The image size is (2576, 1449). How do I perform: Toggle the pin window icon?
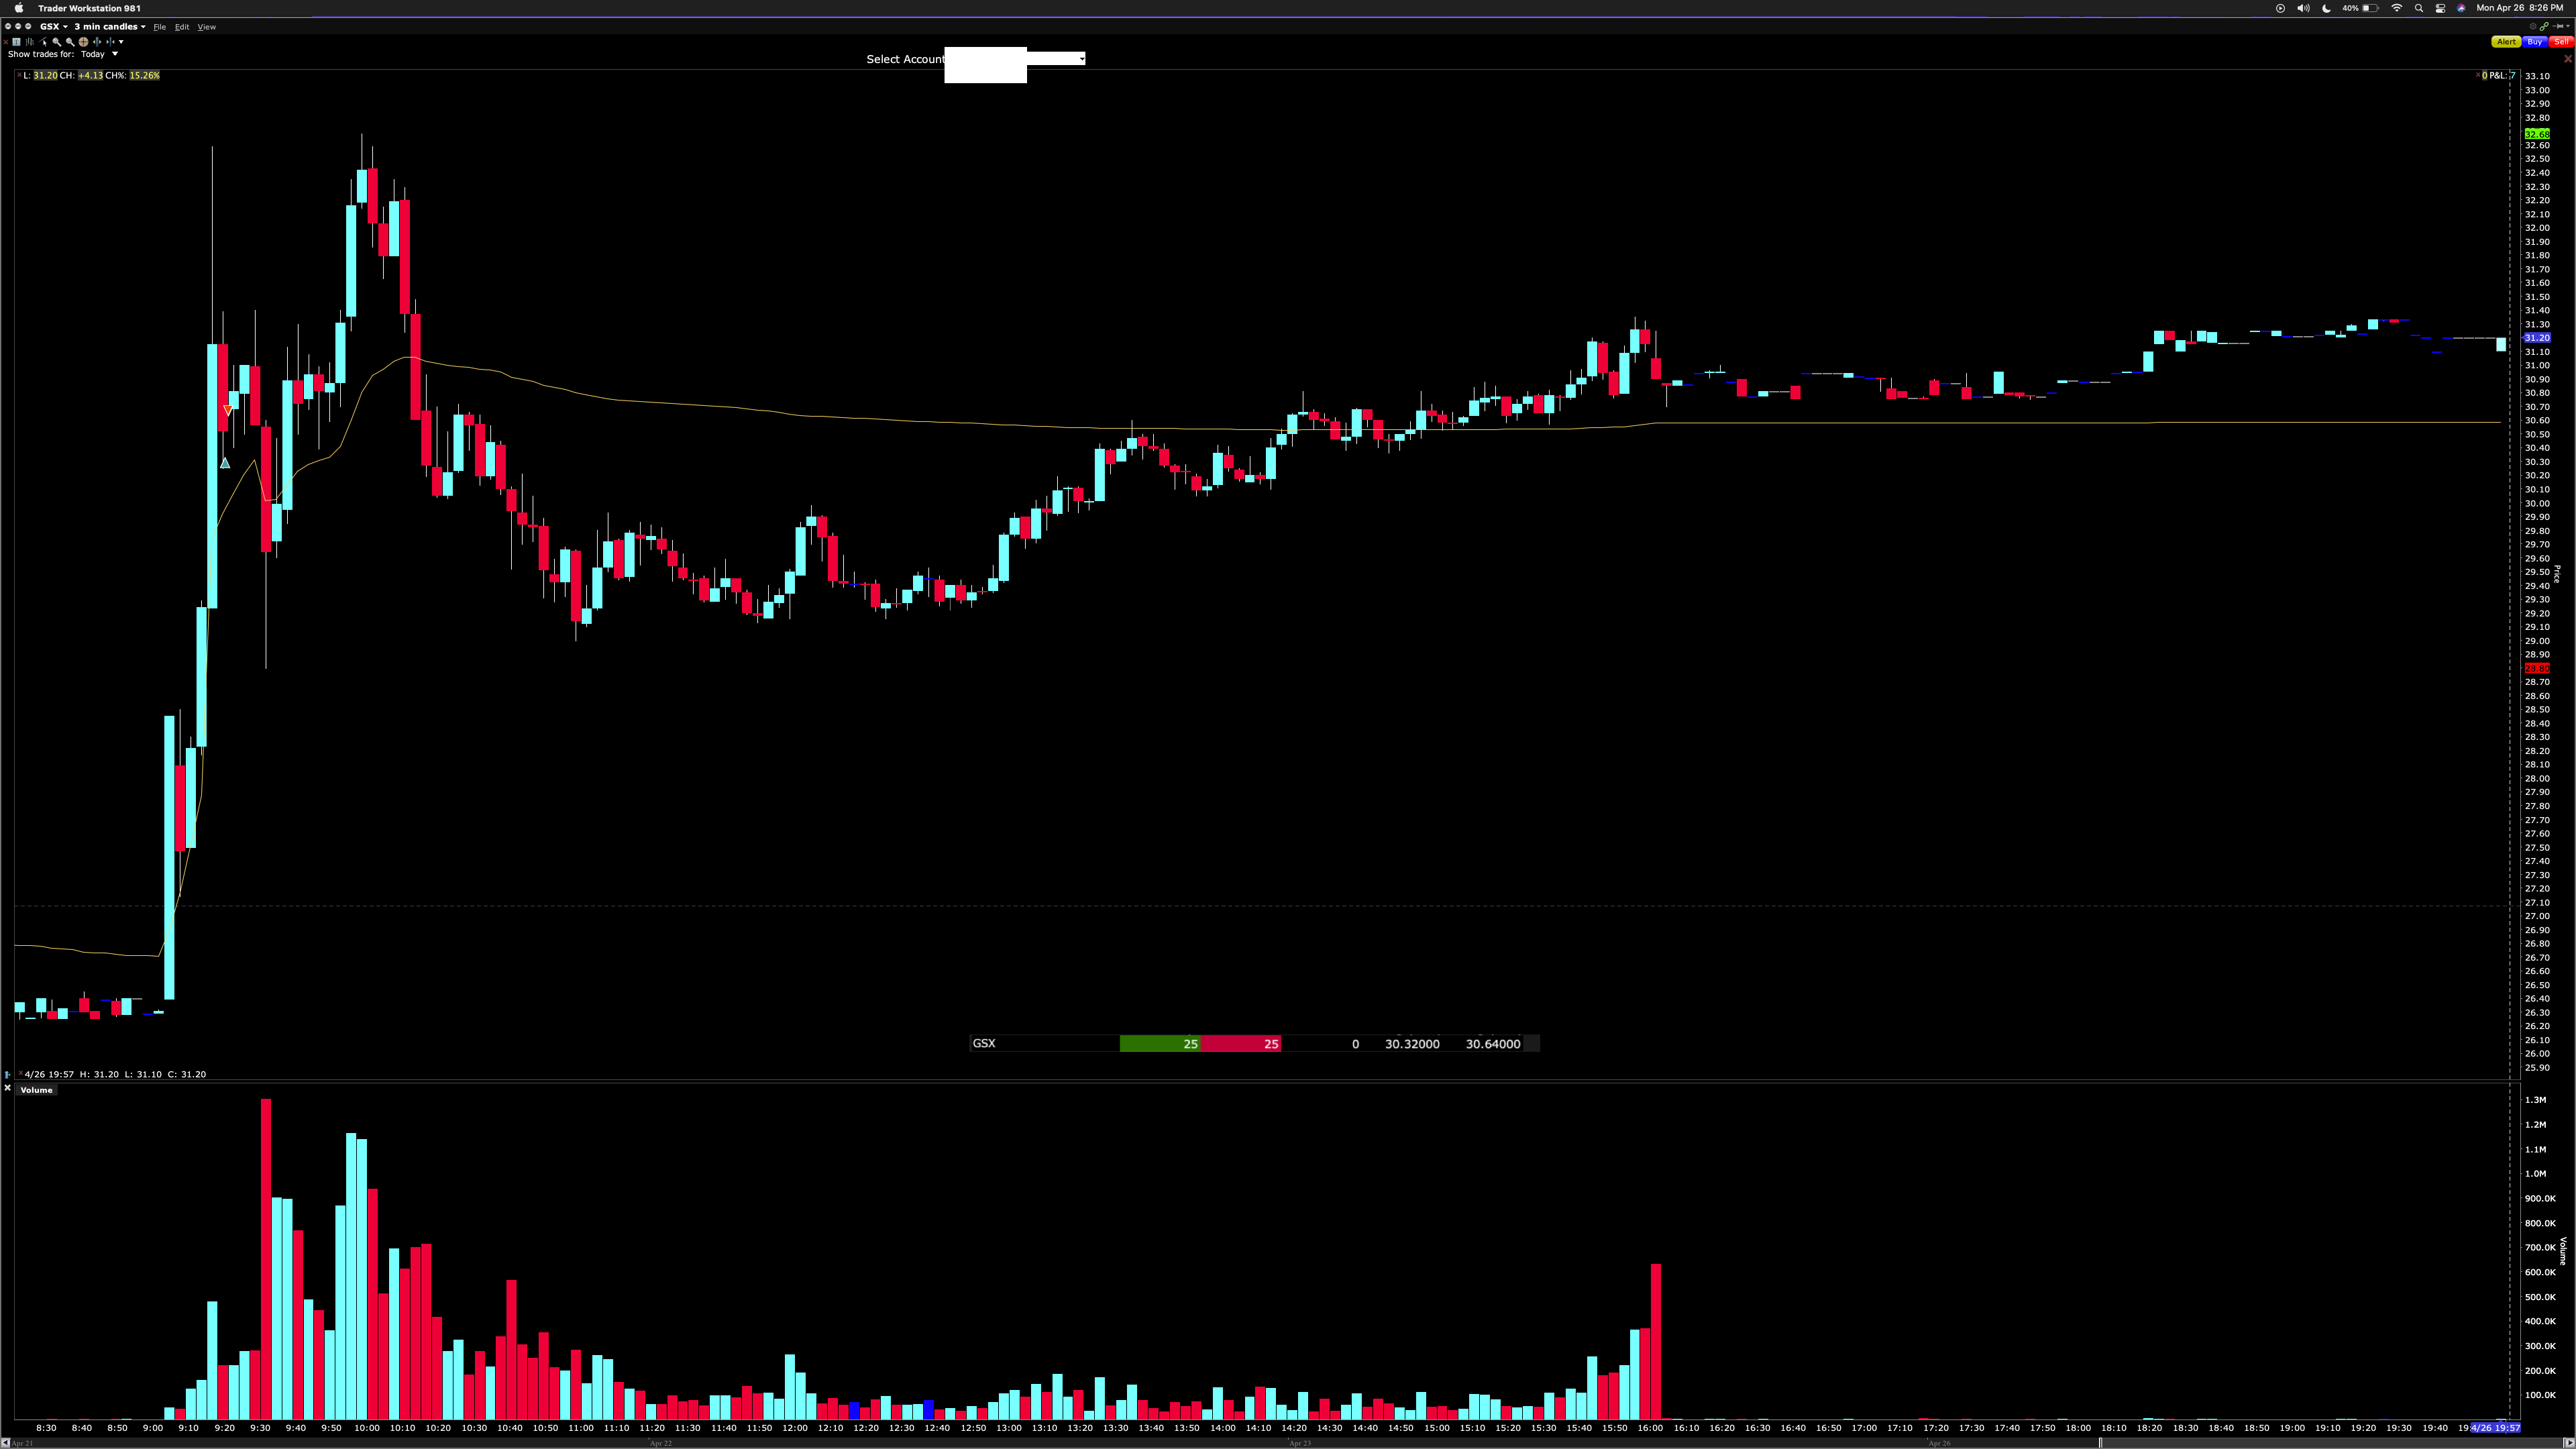[x=2558, y=27]
